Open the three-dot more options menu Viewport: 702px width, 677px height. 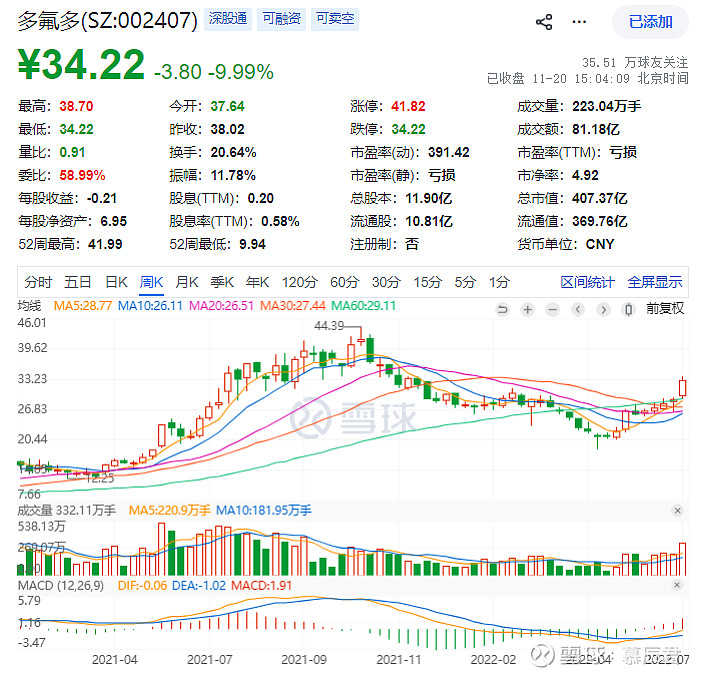(579, 22)
